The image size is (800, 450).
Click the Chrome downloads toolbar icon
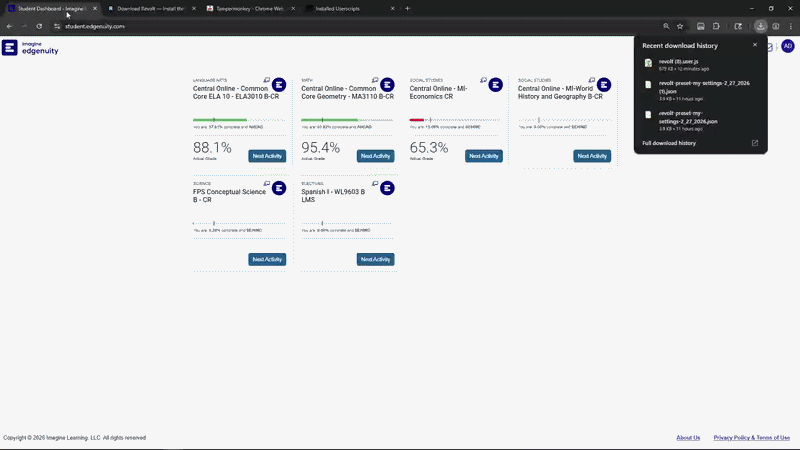tap(761, 26)
